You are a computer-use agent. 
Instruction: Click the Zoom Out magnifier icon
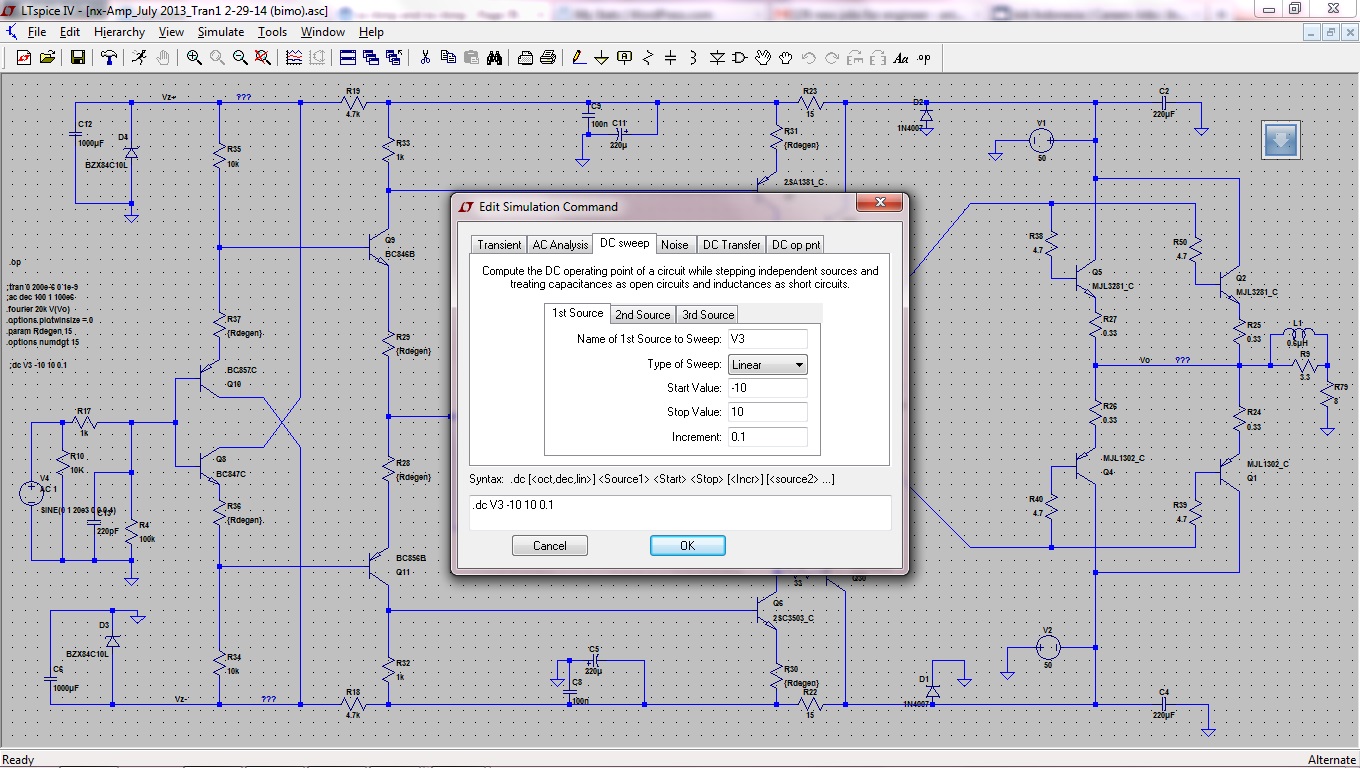coord(240,58)
